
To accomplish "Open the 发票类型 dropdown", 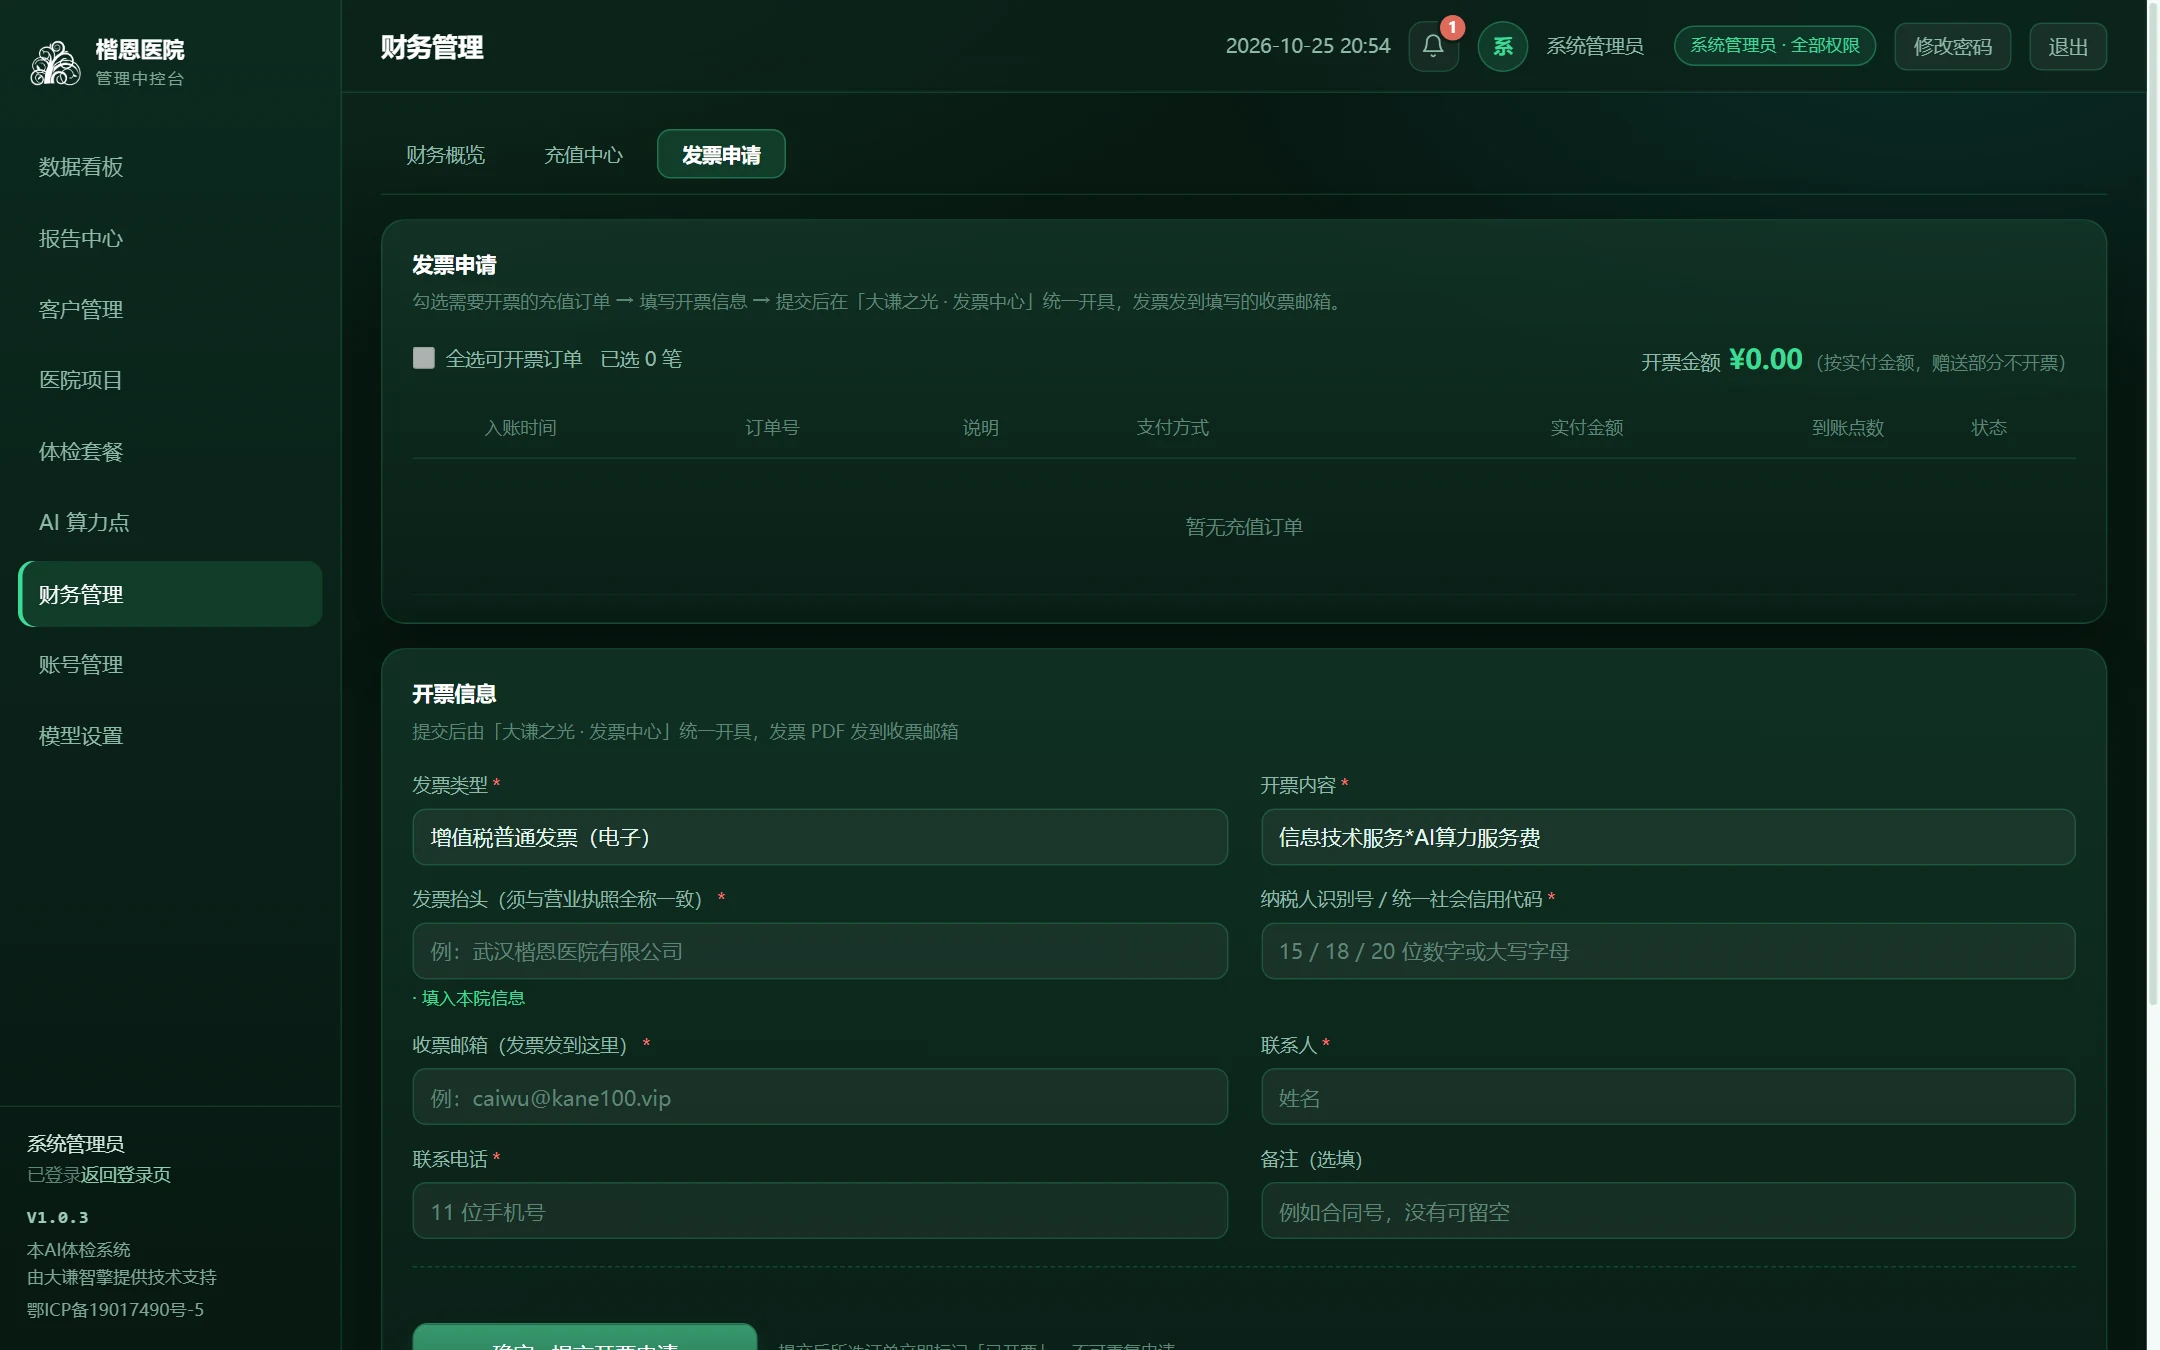I will [x=820, y=837].
